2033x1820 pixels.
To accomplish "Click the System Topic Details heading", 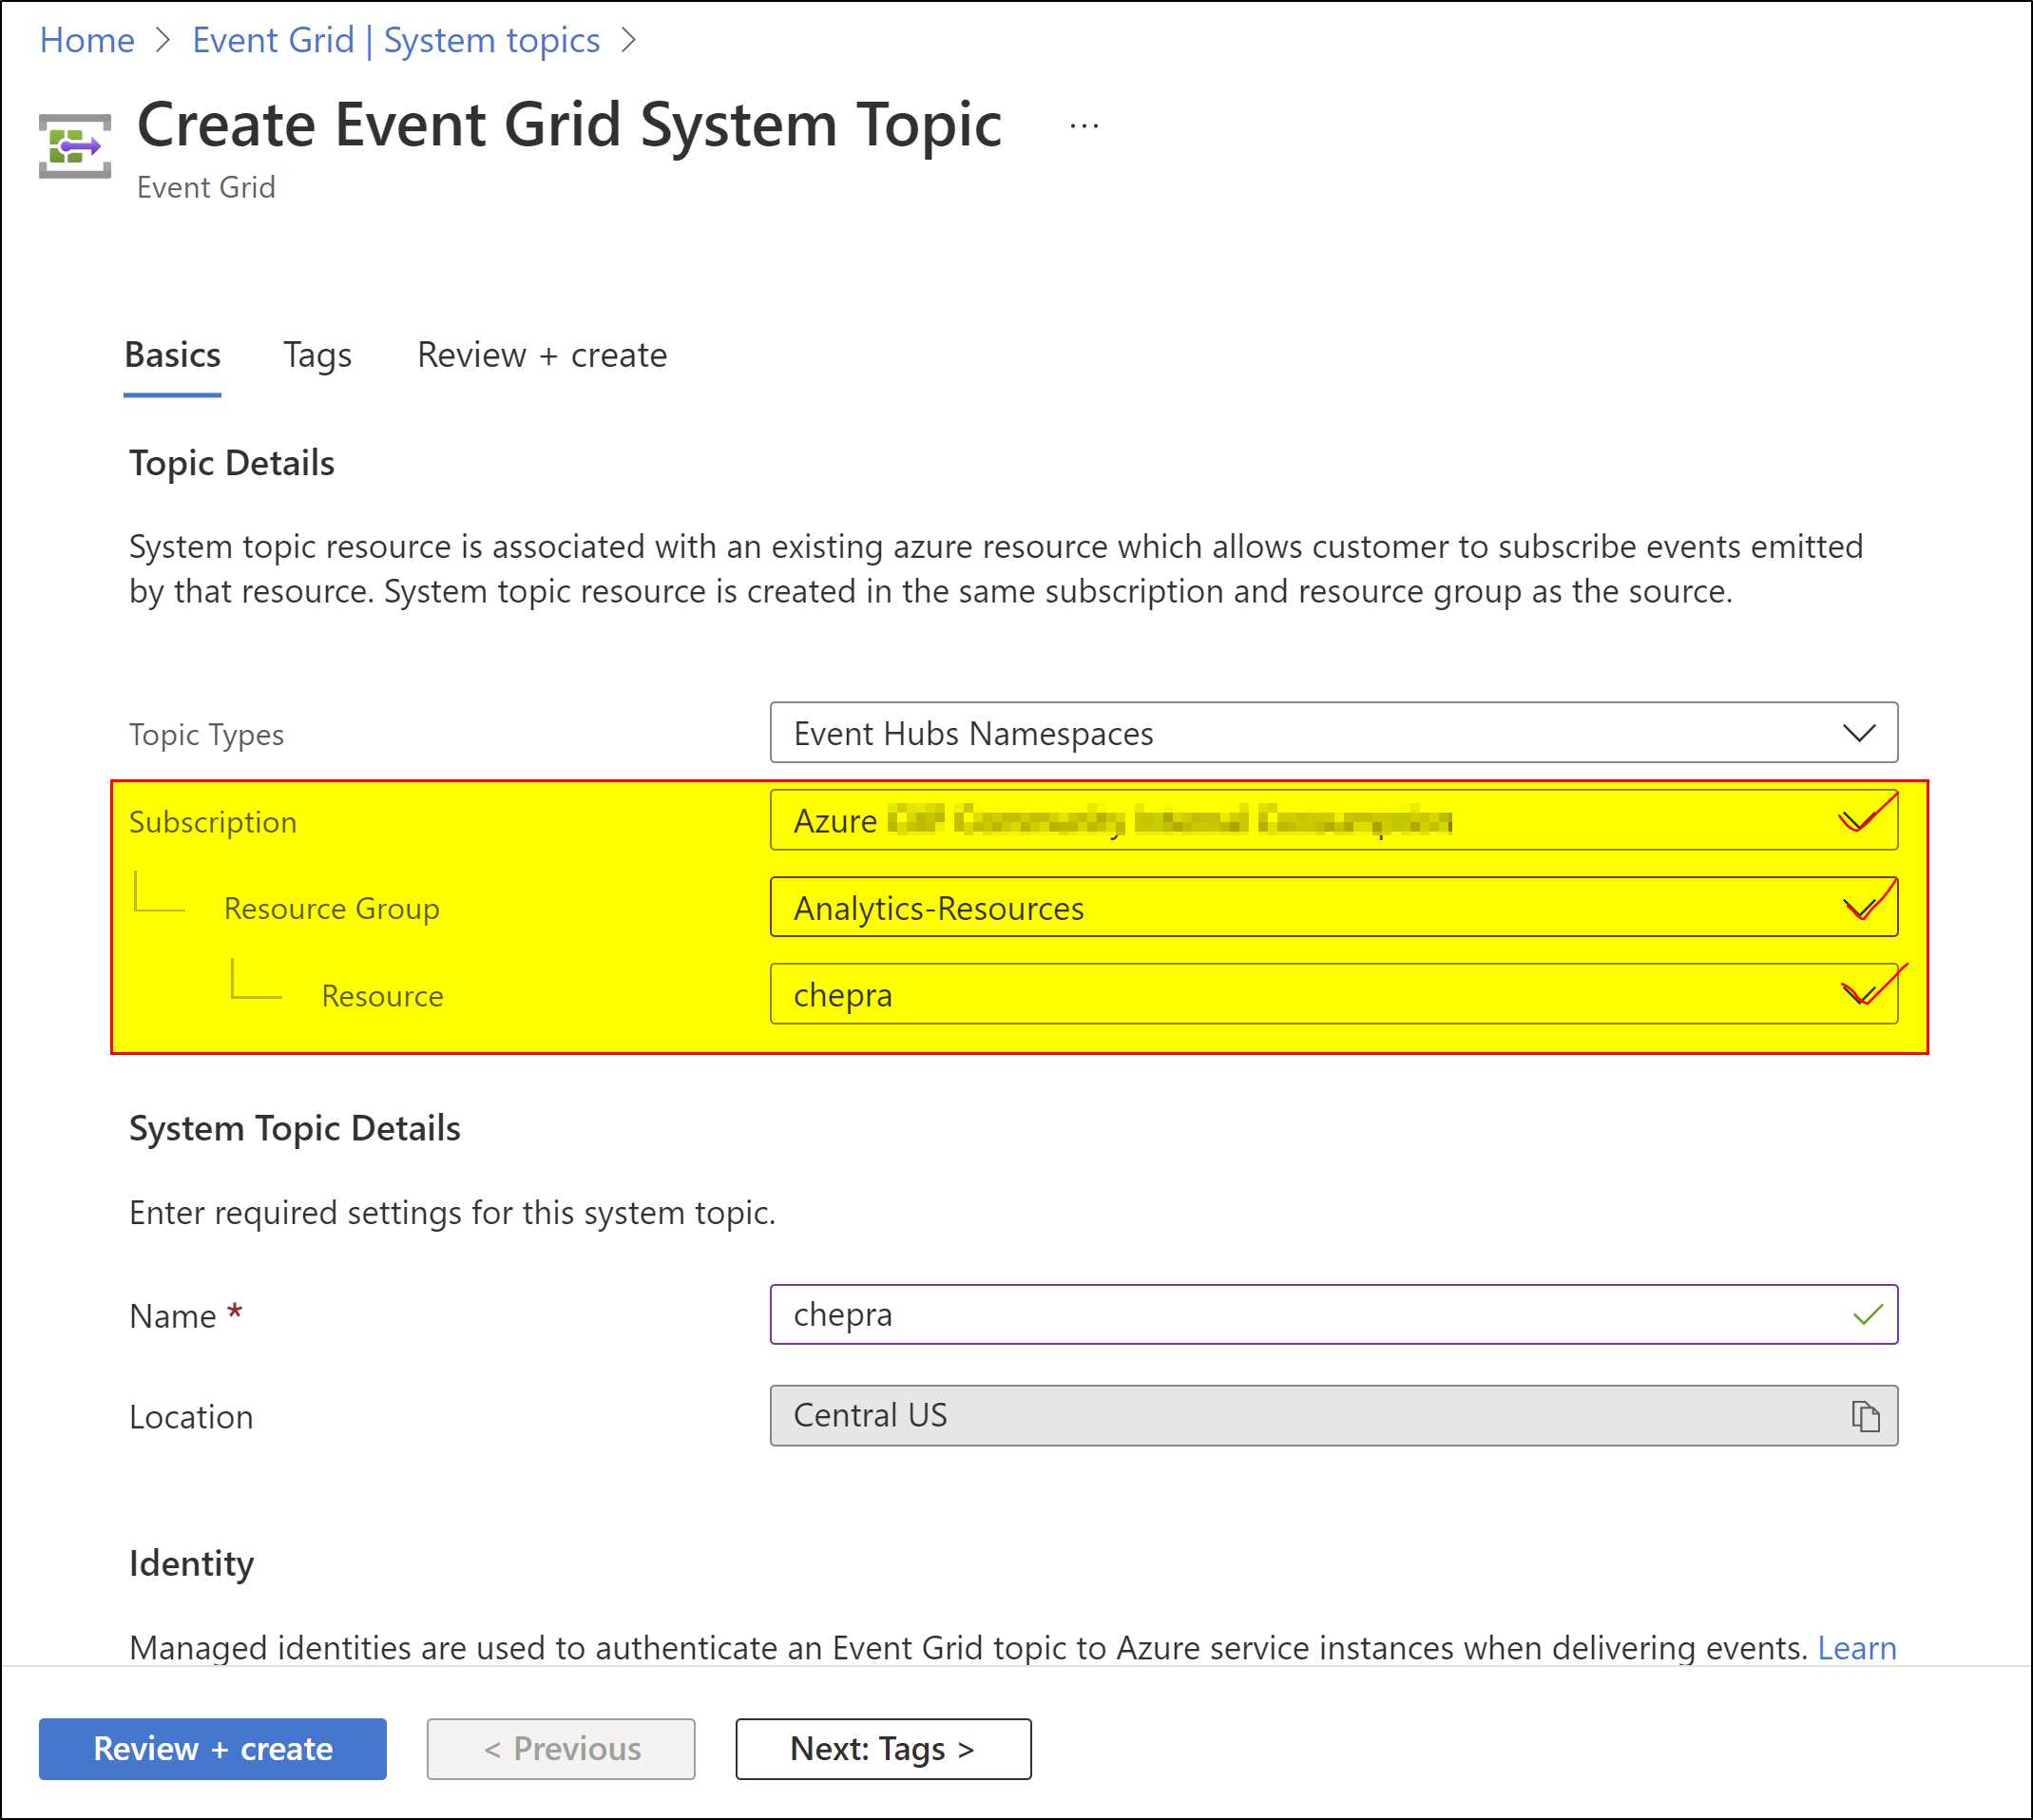I will 295,1128.
